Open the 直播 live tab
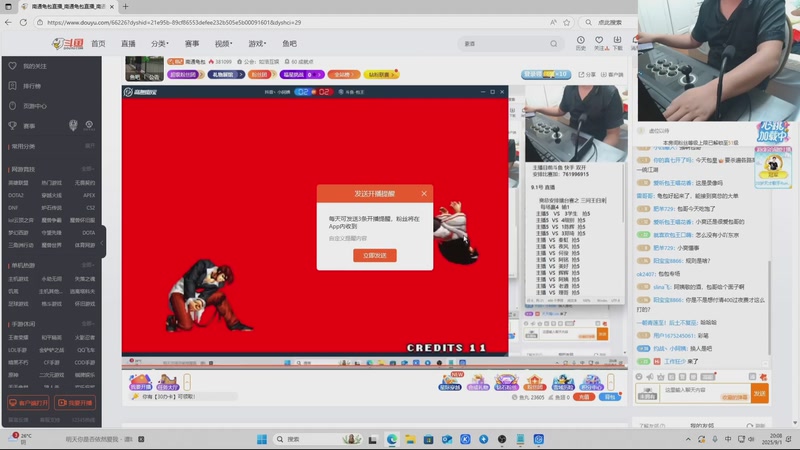Screen dimensions: 800x450 [x=128, y=44]
